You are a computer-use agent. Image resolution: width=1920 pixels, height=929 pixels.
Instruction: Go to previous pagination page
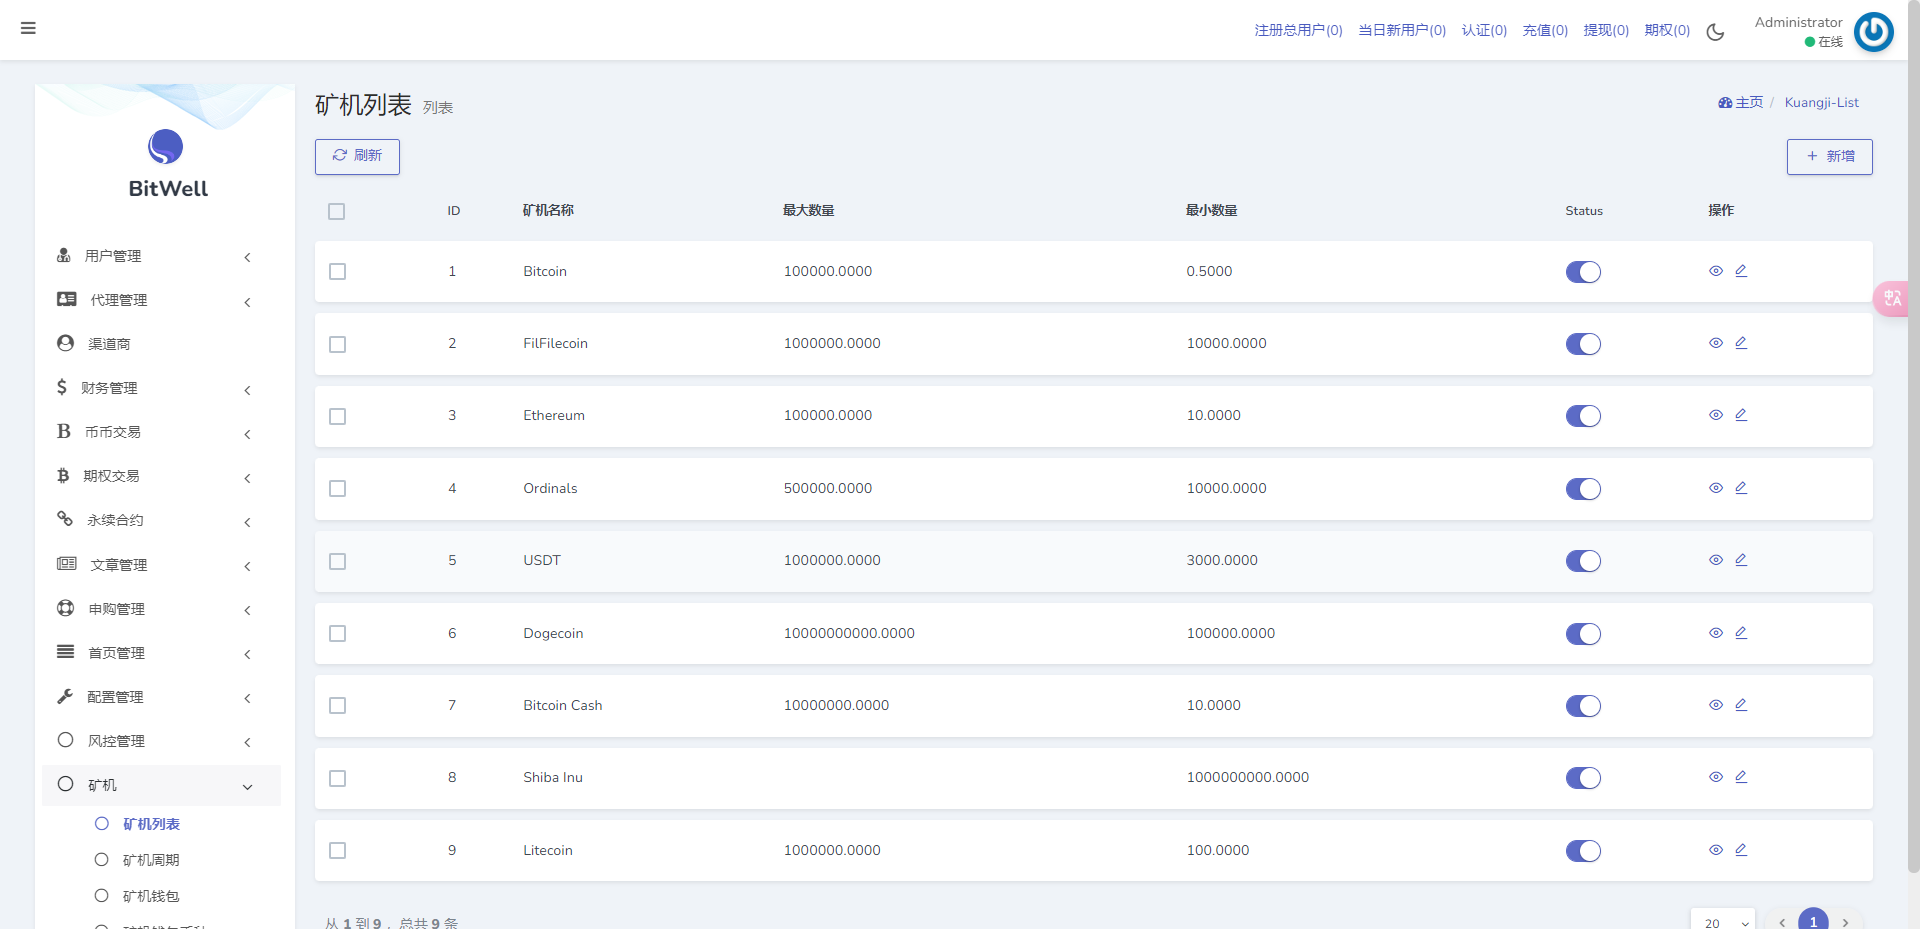1782,922
